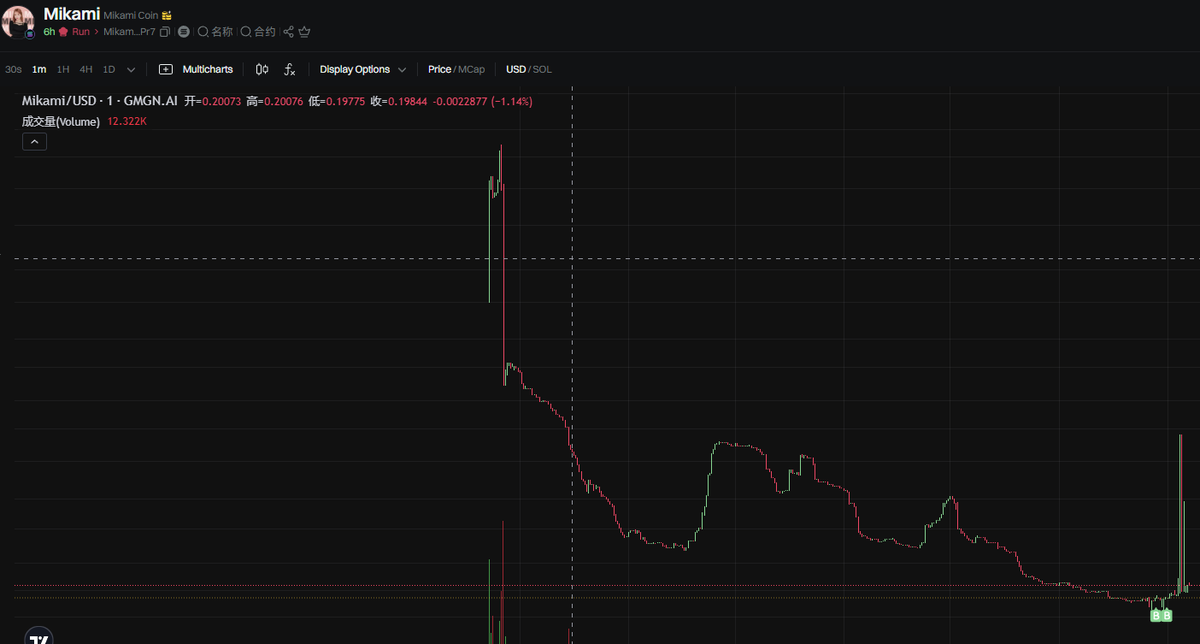The image size is (1200, 644).
Task: Expand more timeframe intervals chevron
Action: pos(131,70)
